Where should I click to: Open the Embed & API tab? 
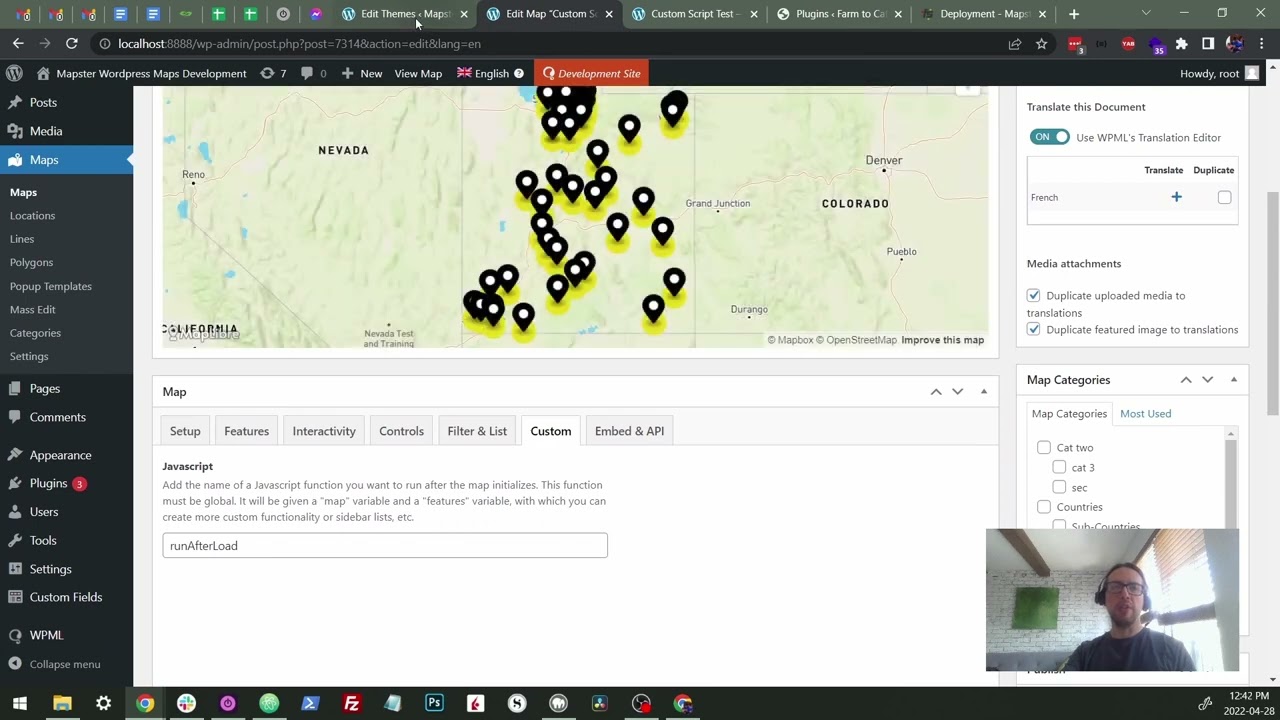click(629, 431)
